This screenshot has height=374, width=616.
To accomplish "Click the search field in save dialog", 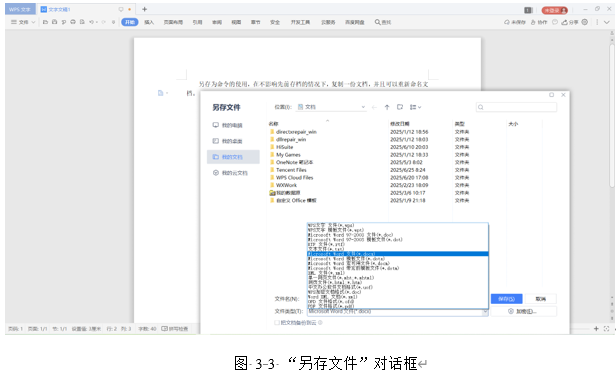I will pyautogui.click(x=516, y=107).
